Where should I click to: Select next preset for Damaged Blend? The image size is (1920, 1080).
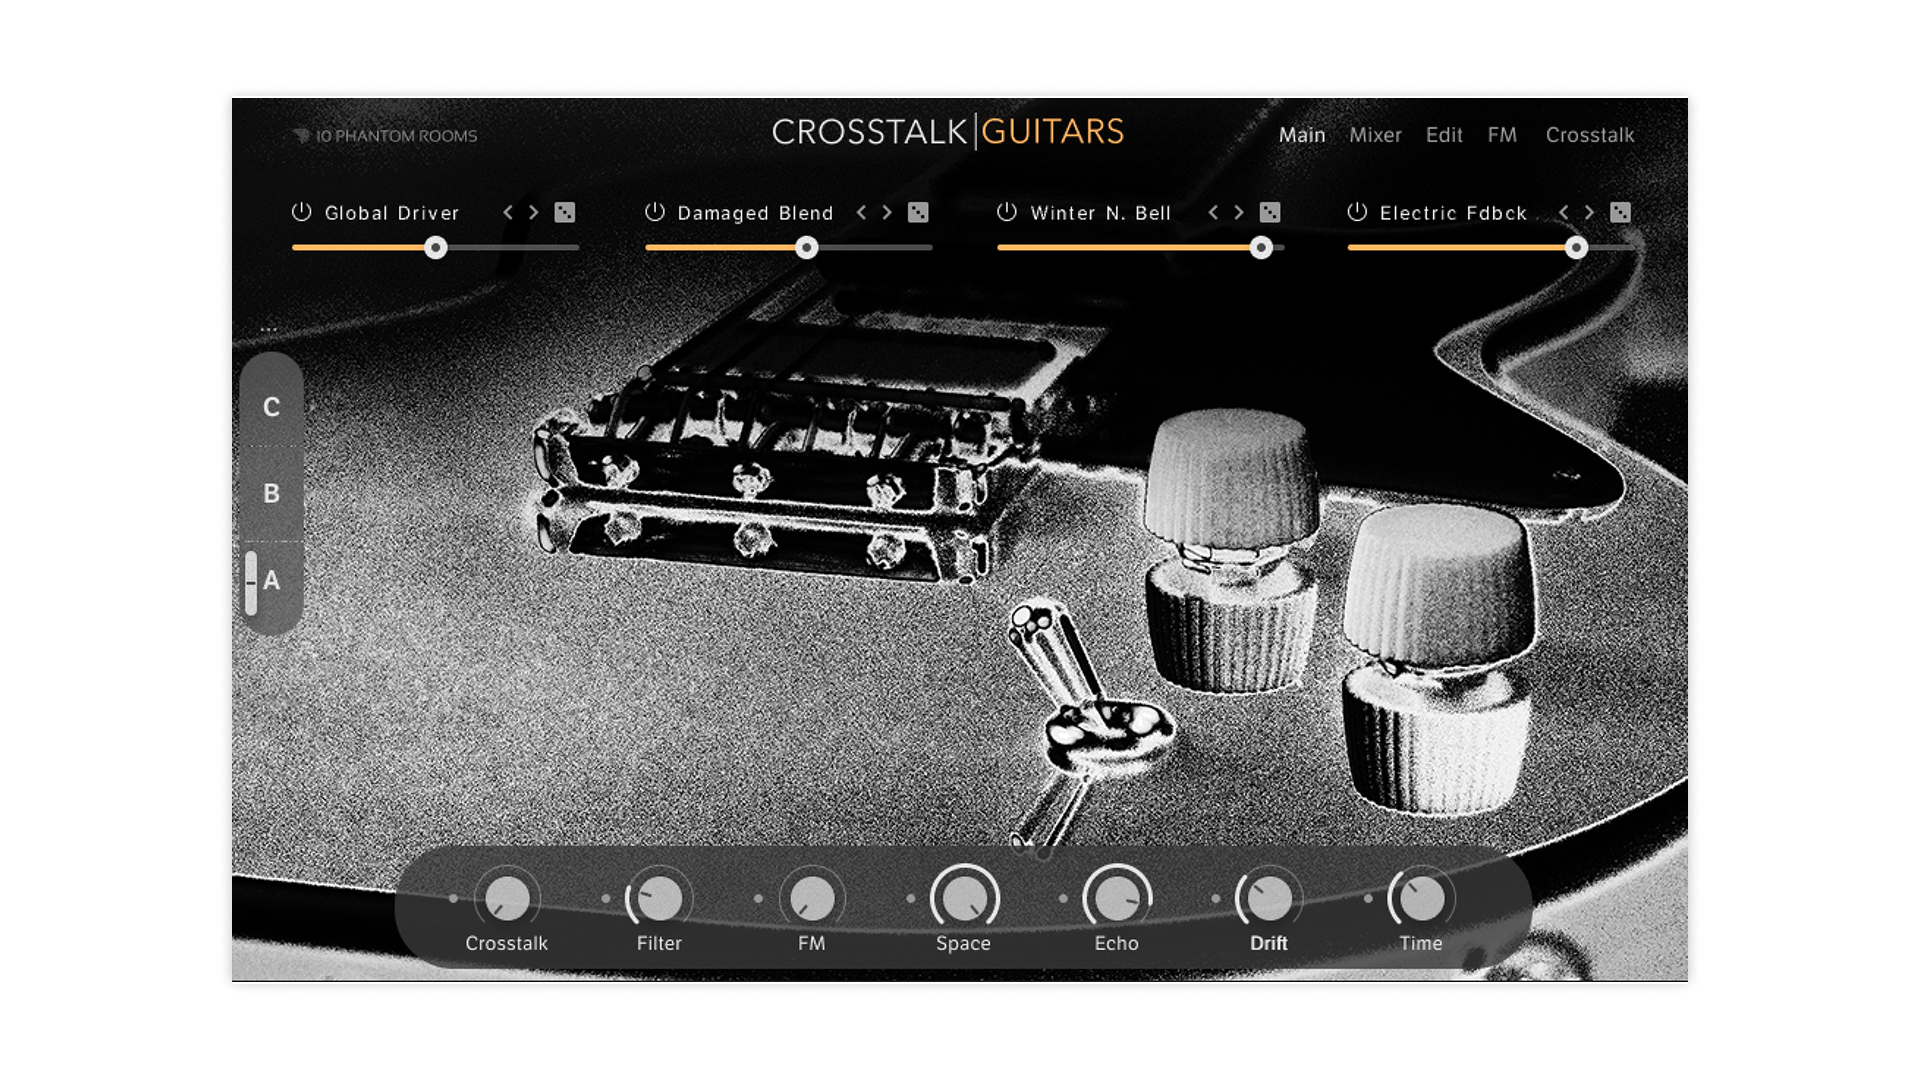click(x=887, y=212)
